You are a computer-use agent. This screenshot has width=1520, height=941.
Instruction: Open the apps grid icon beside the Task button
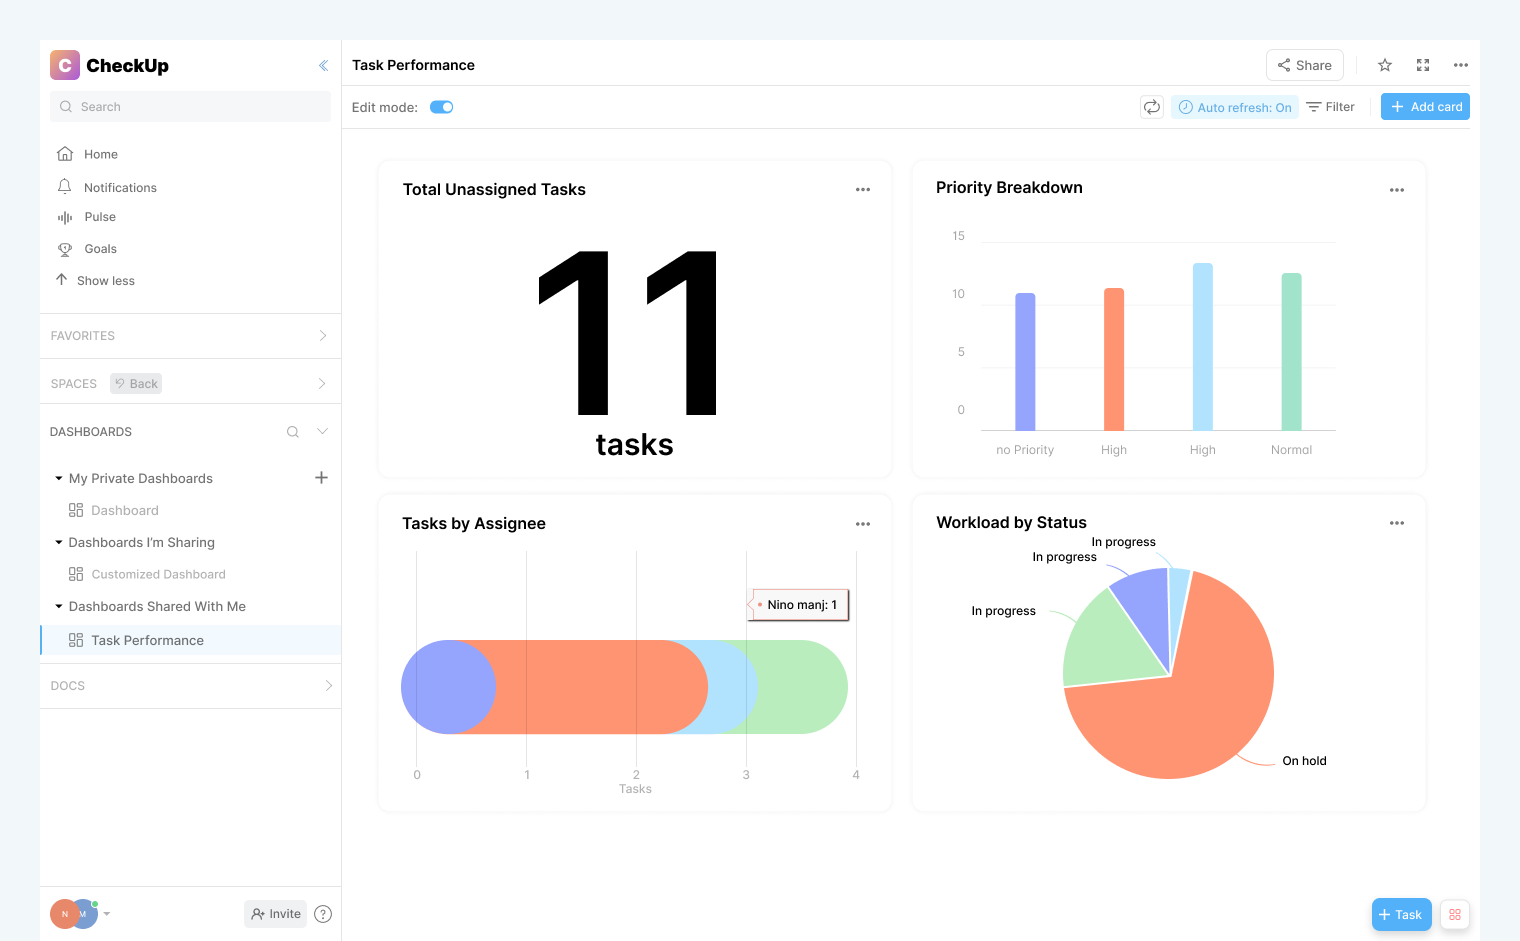1454,914
